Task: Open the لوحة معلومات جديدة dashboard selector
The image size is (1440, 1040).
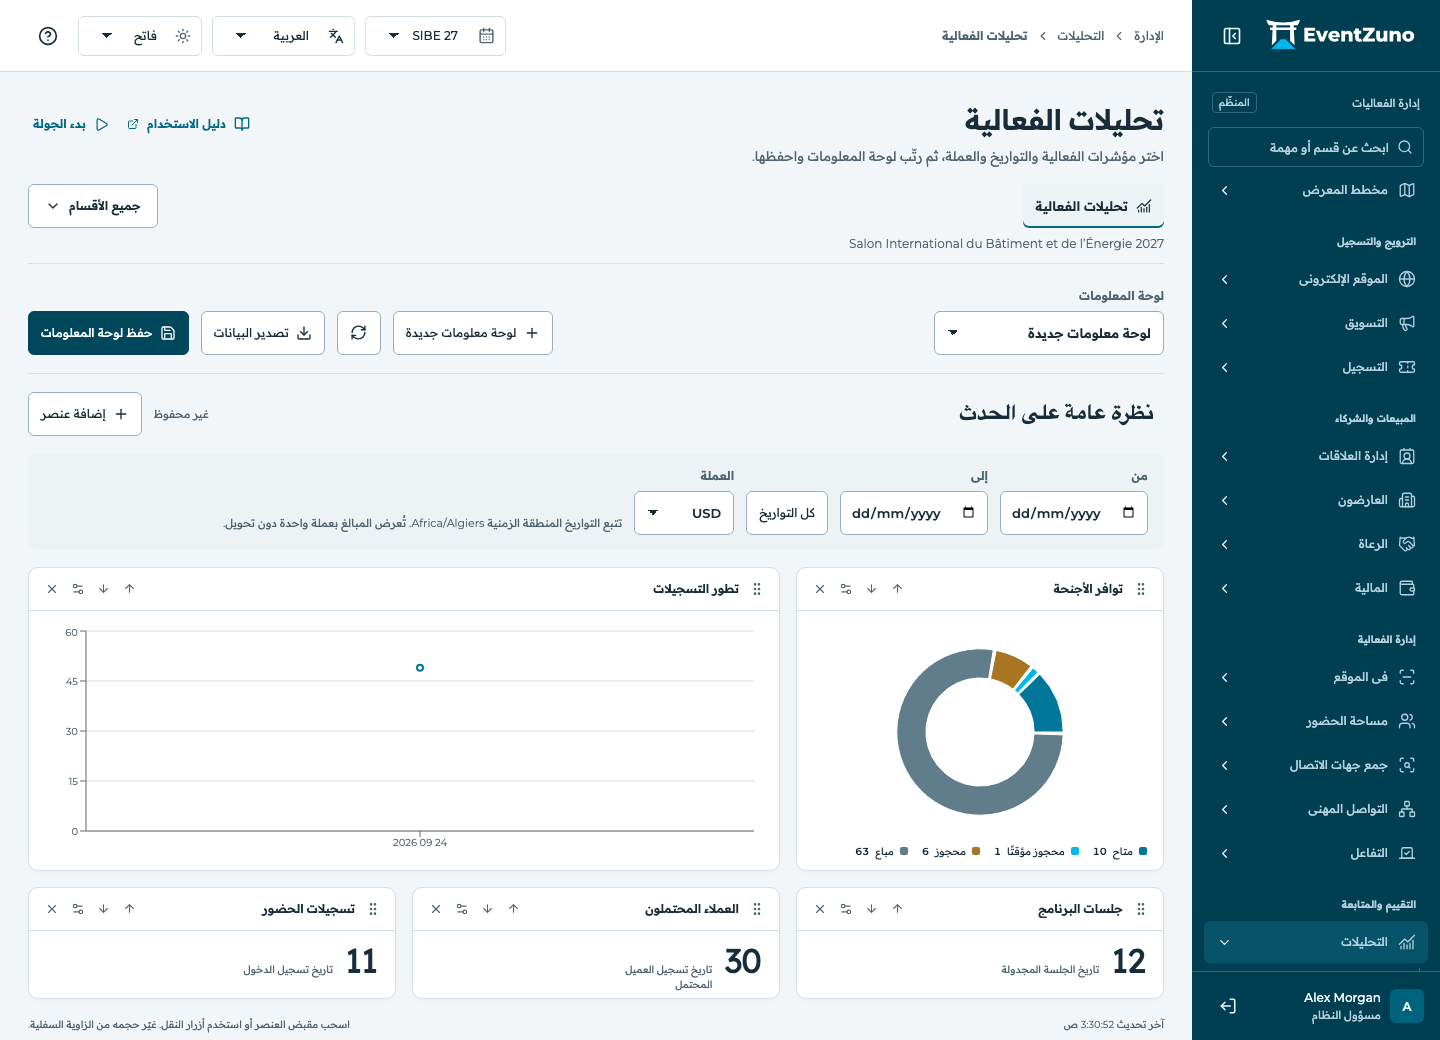Action: 1049,333
